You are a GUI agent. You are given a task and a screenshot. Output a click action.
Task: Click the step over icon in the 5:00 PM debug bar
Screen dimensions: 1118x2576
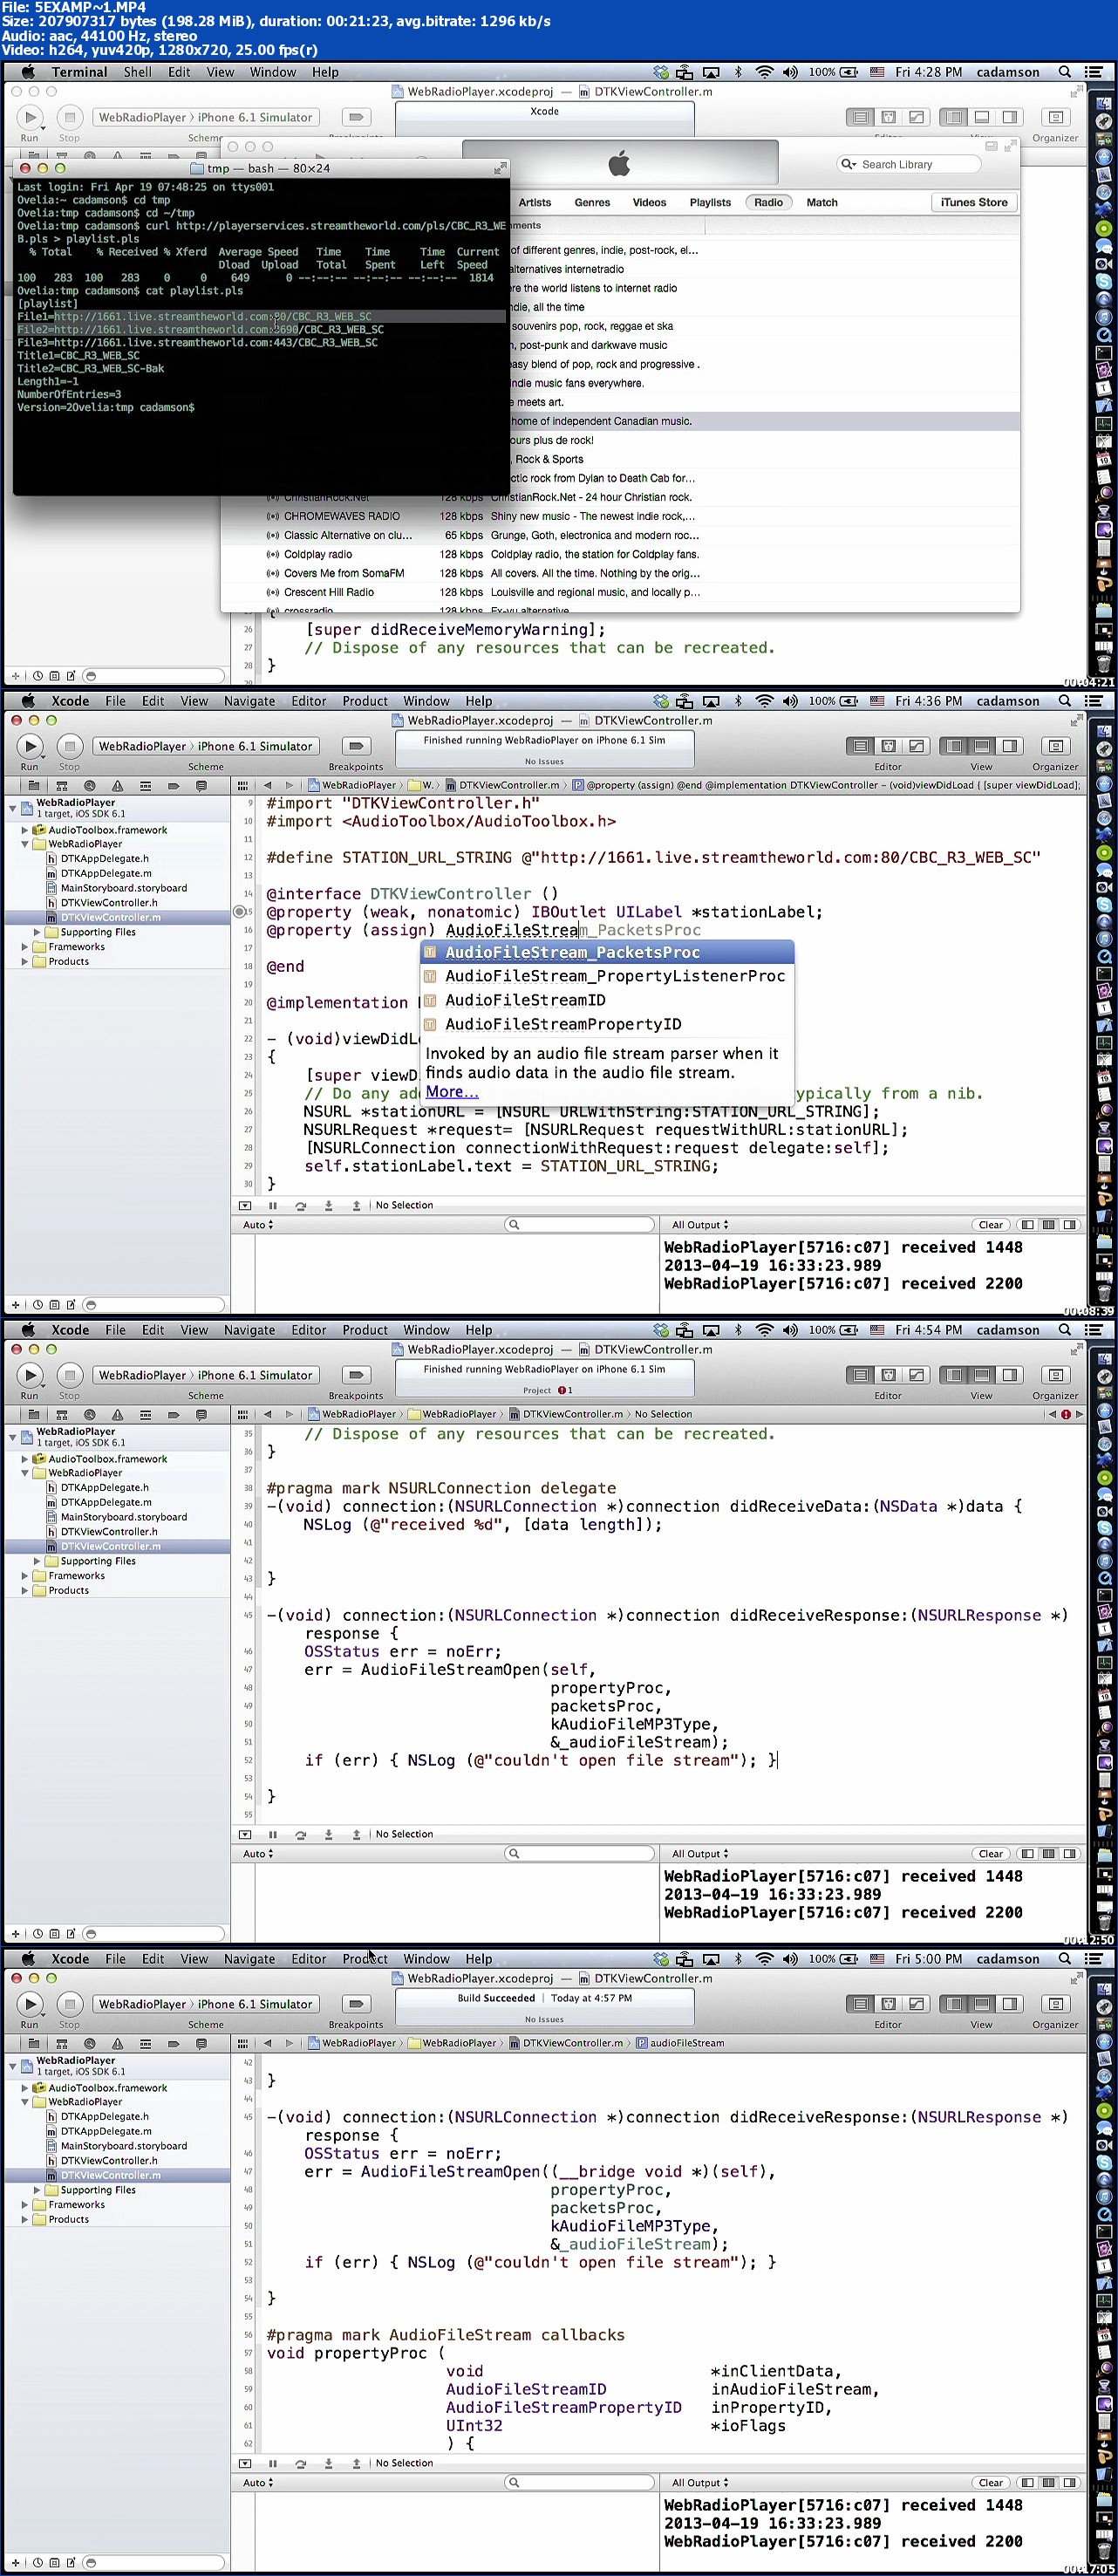(300, 2463)
